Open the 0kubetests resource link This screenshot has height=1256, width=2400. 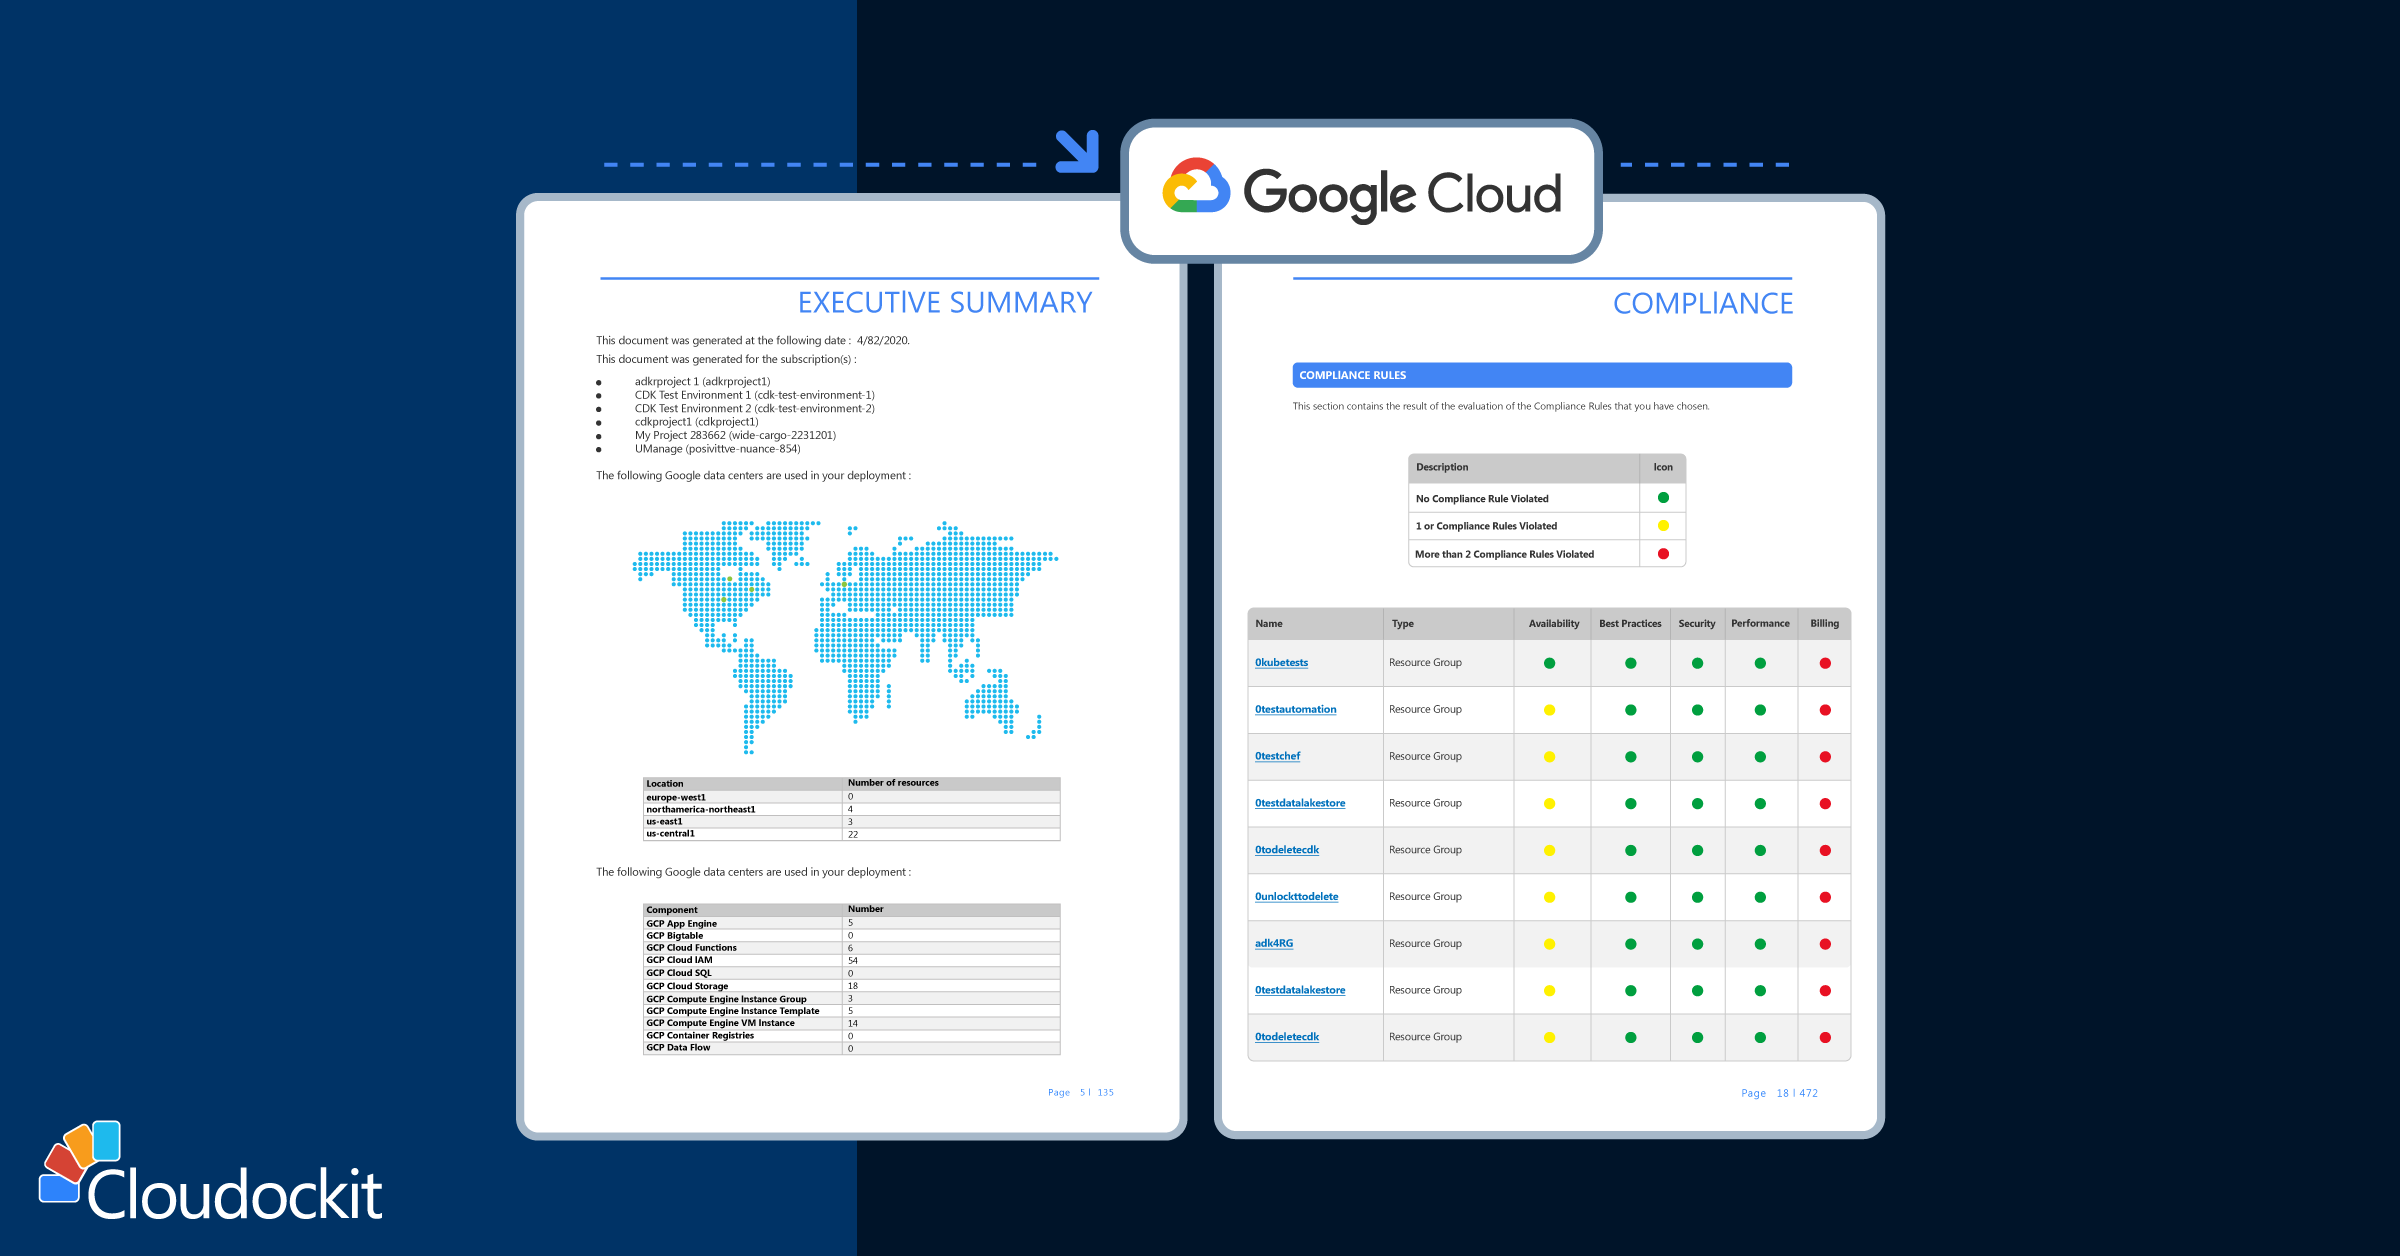pos(1281,662)
